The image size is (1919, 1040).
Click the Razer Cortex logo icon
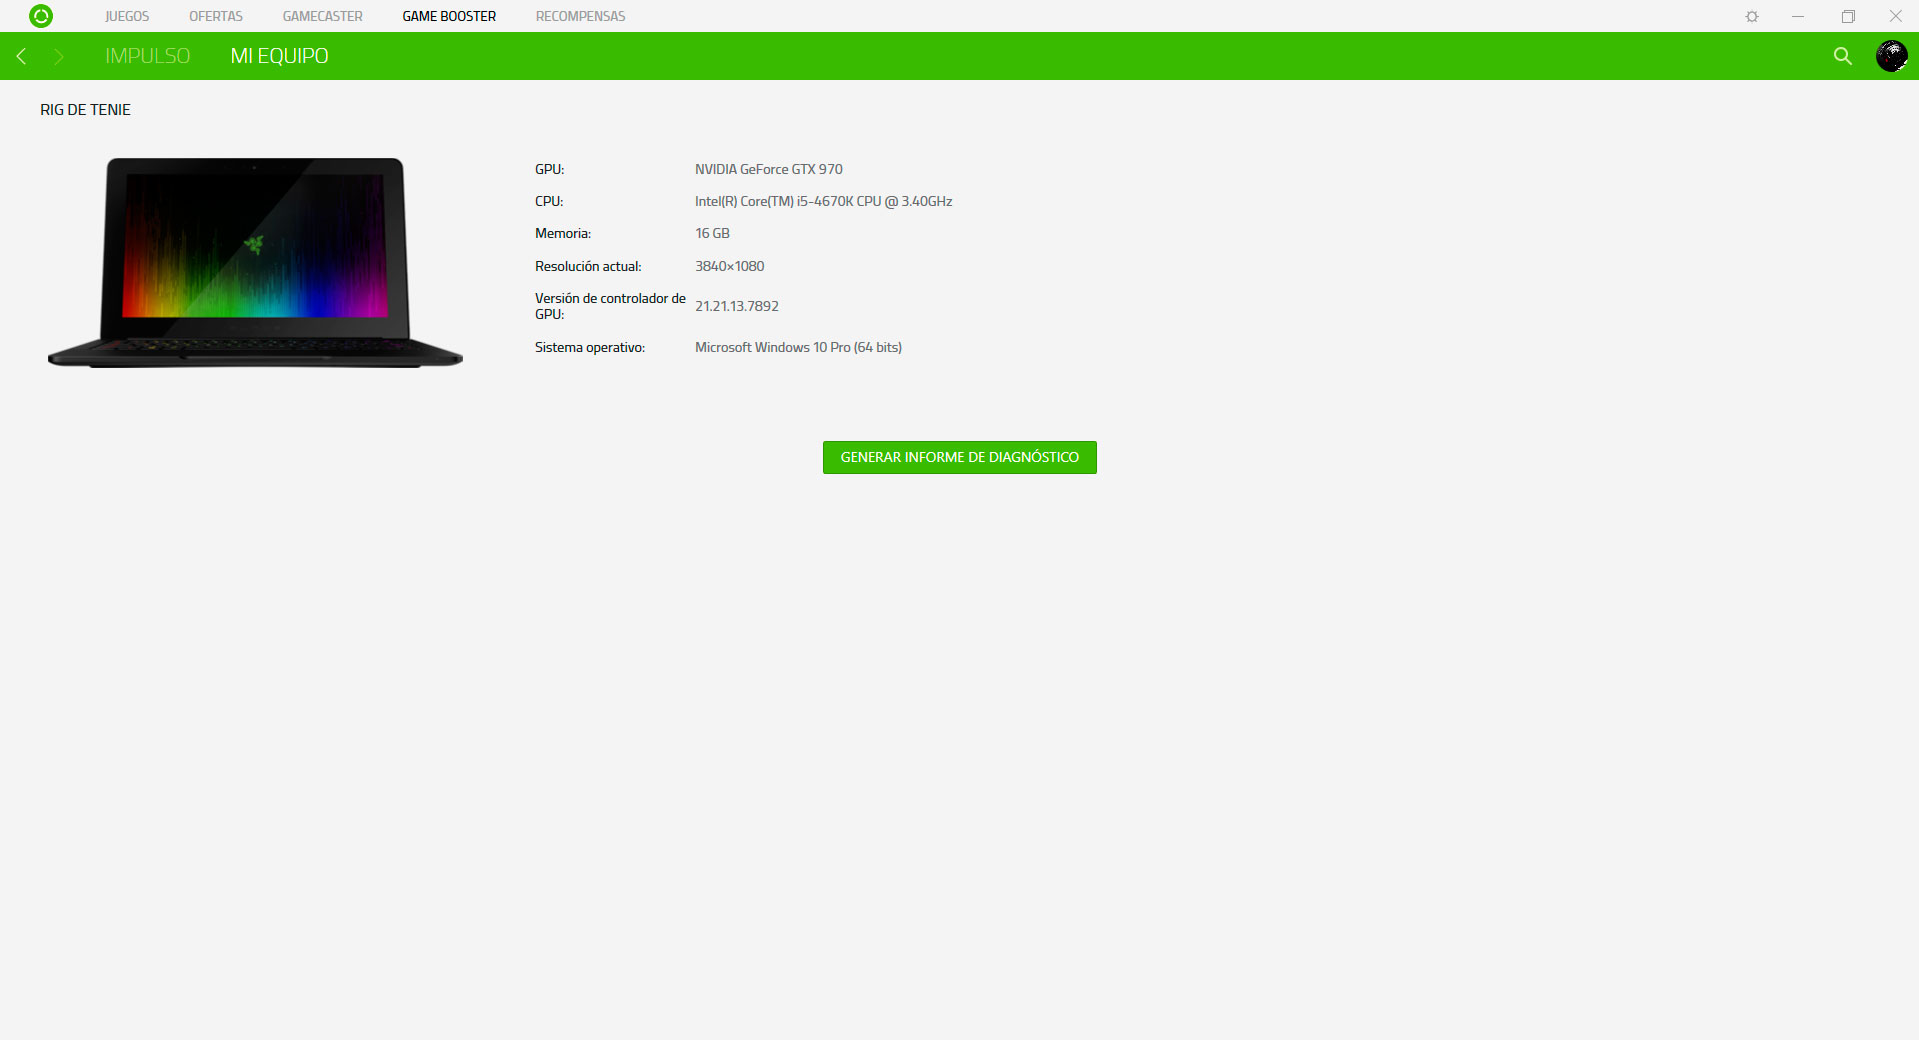pos(41,16)
